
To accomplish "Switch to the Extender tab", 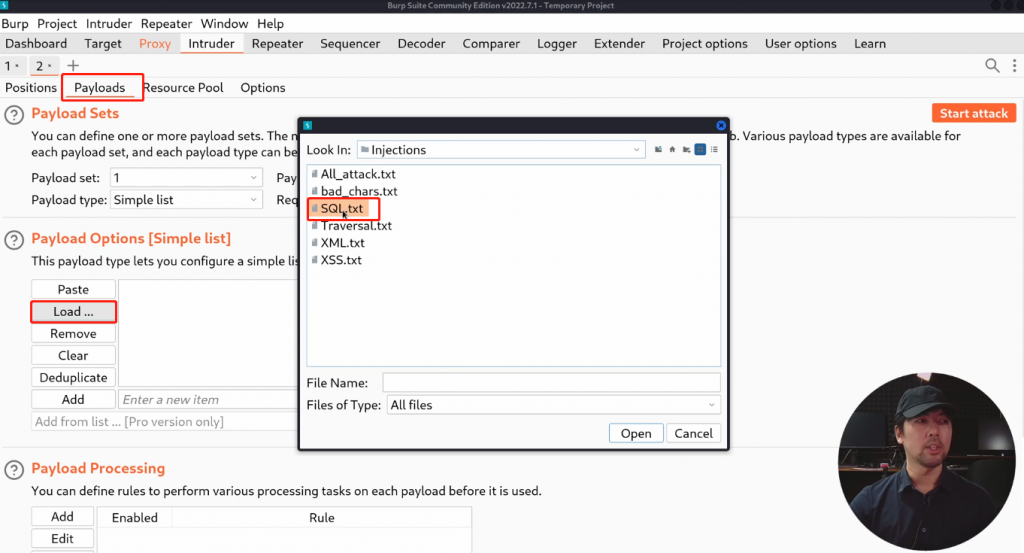I will tap(619, 44).
